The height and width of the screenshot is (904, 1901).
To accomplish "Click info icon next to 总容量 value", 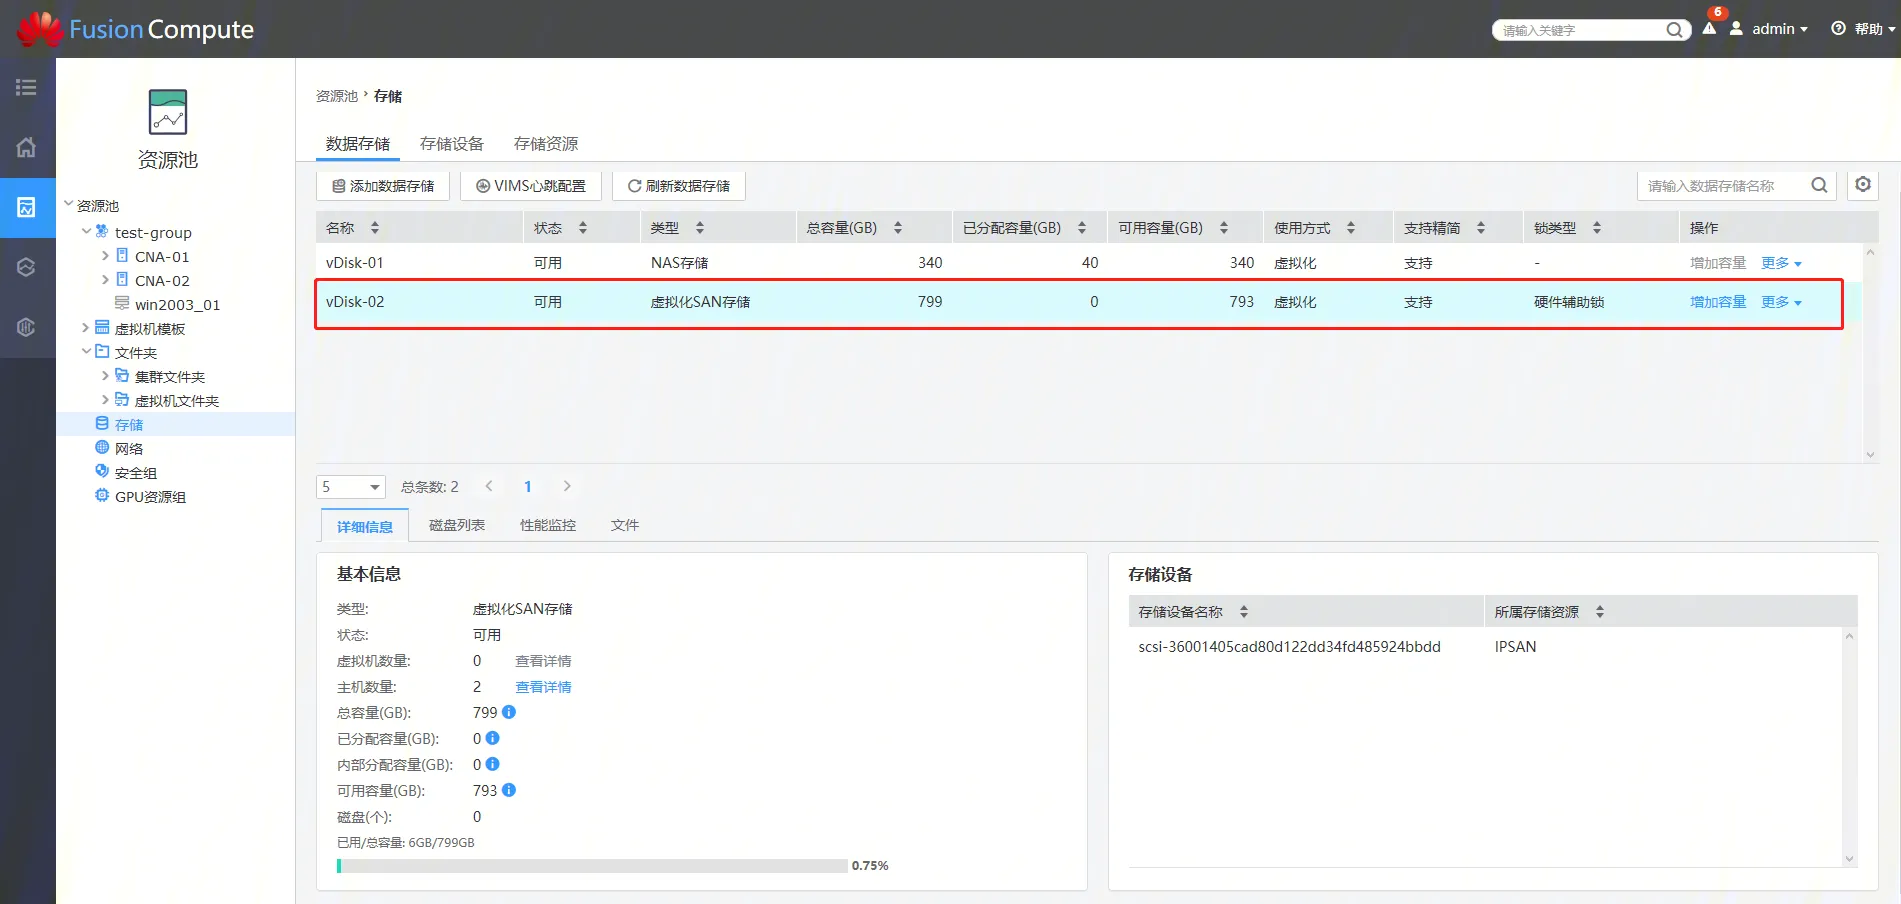I will tap(509, 712).
